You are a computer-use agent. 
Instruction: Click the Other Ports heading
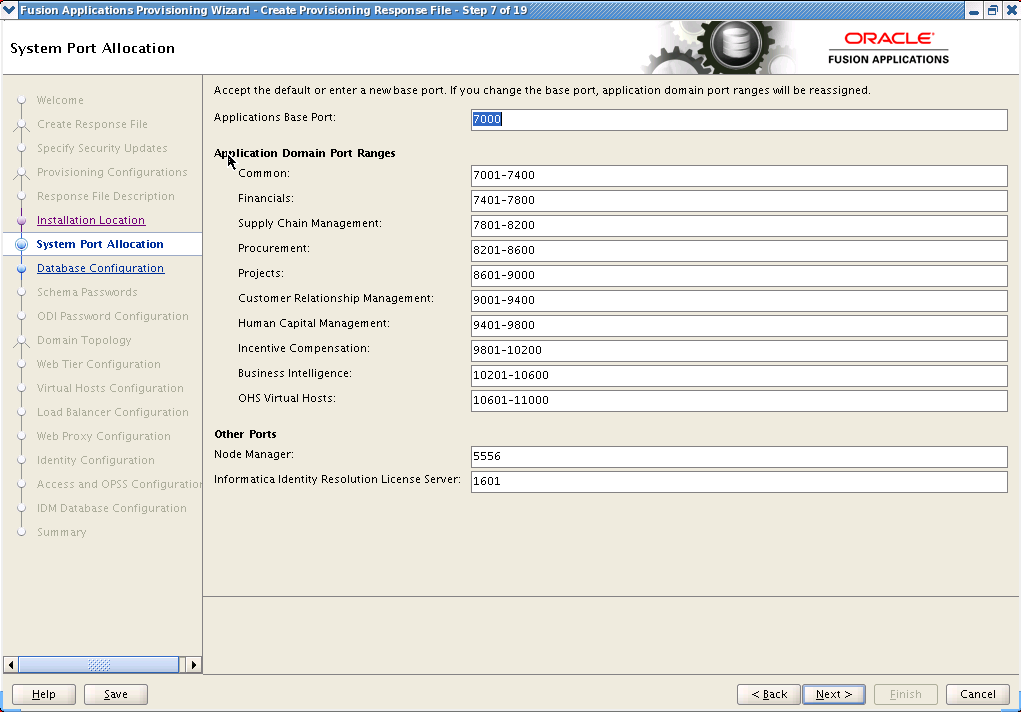pos(245,434)
